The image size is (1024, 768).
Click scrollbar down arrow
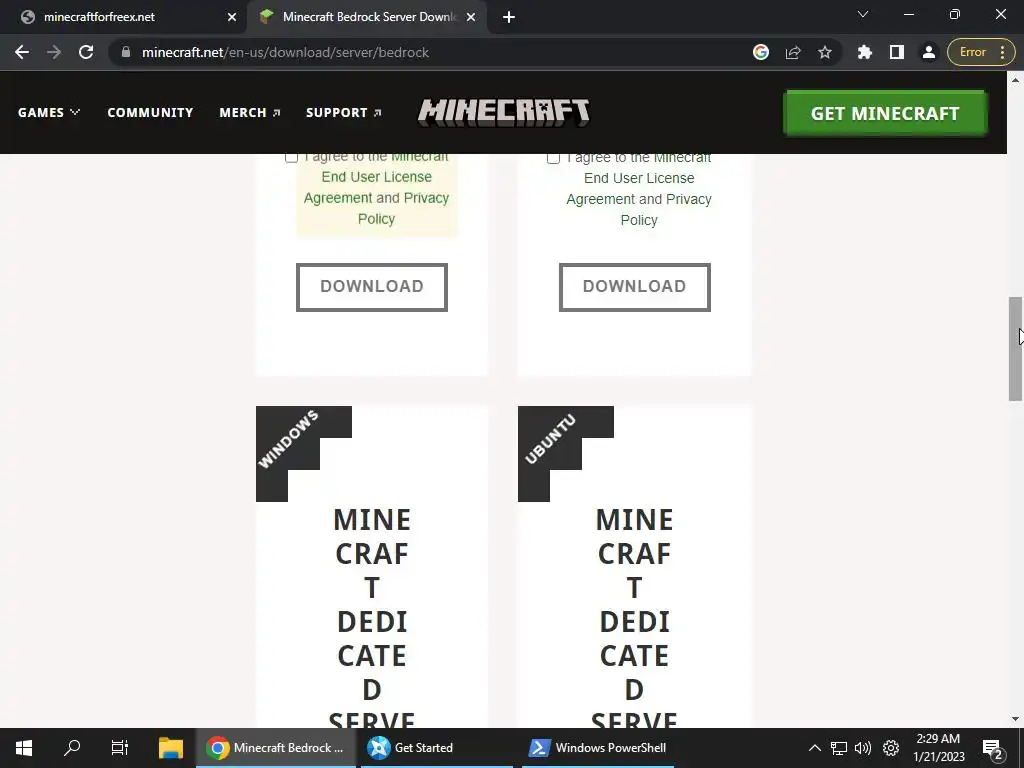[x=1015, y=719]
